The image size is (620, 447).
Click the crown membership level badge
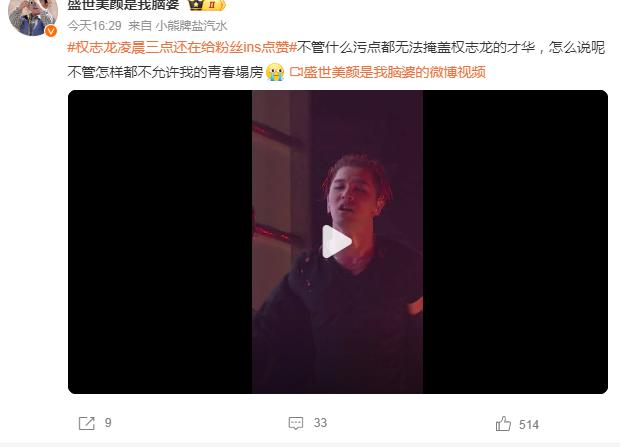(x=206, y=5)
